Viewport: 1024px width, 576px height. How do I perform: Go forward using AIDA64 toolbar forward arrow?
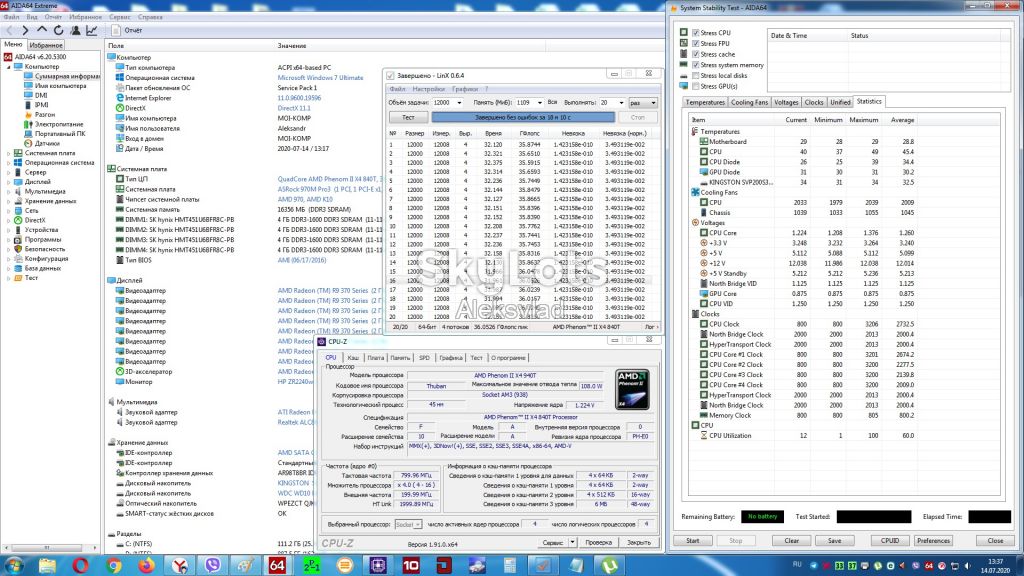click(25, 30)
